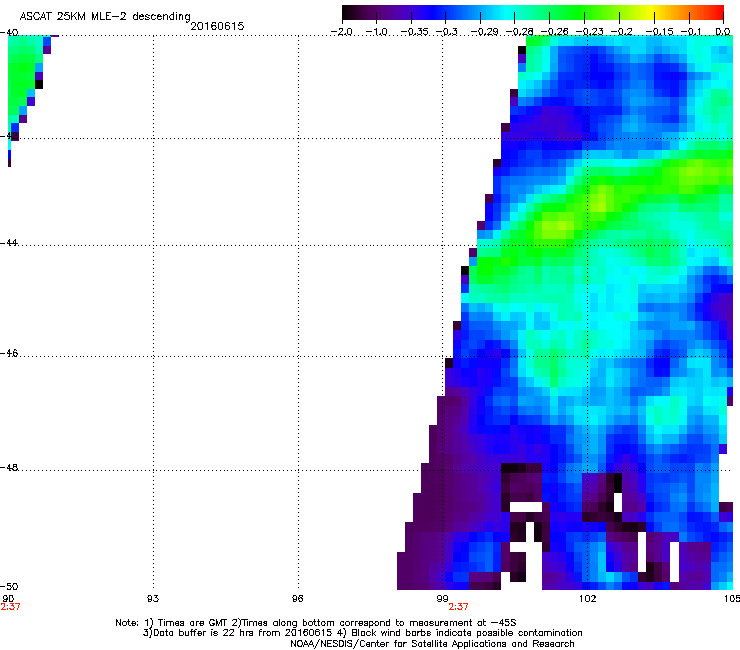
Task: Click the longitude label '105'
Action: (x=732, y=599)
